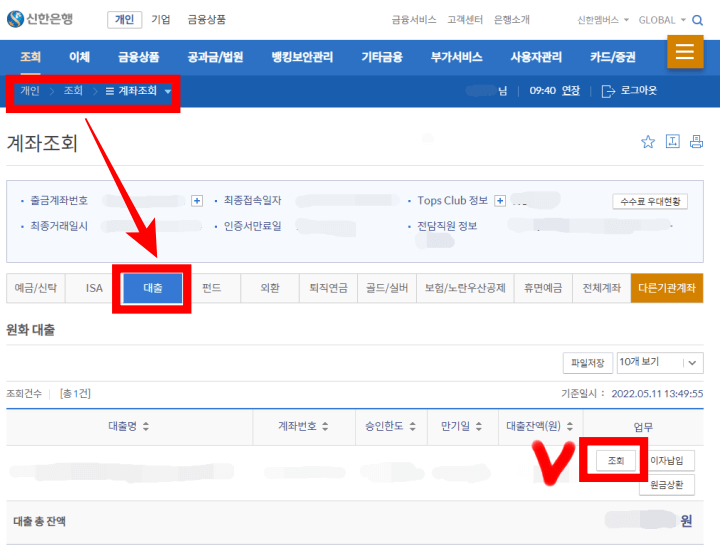Click the 고객센터 top link
The height and width of the screenshot is (556, 720).
pos(465,20)
